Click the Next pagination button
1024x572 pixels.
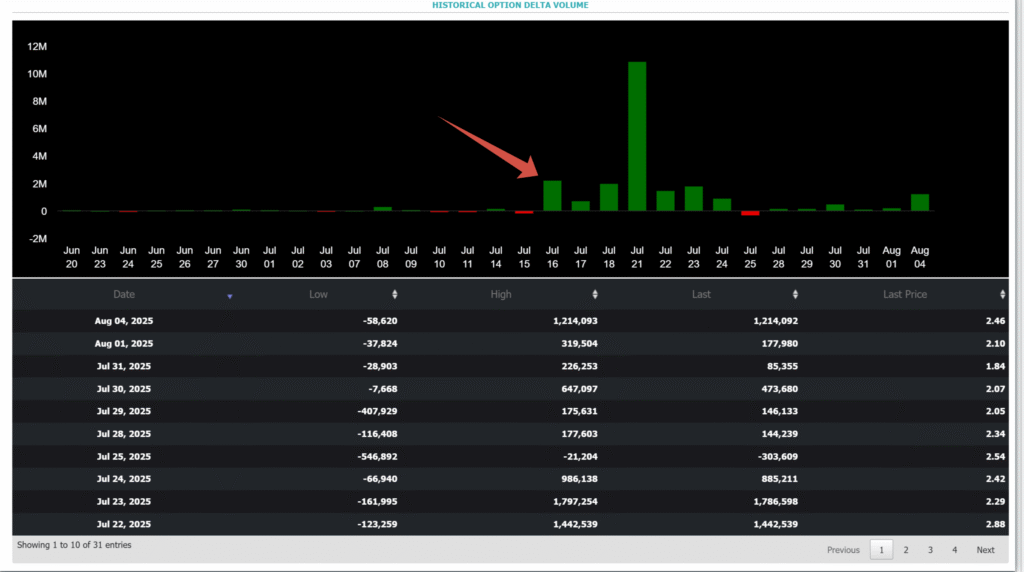coord(985,550)
